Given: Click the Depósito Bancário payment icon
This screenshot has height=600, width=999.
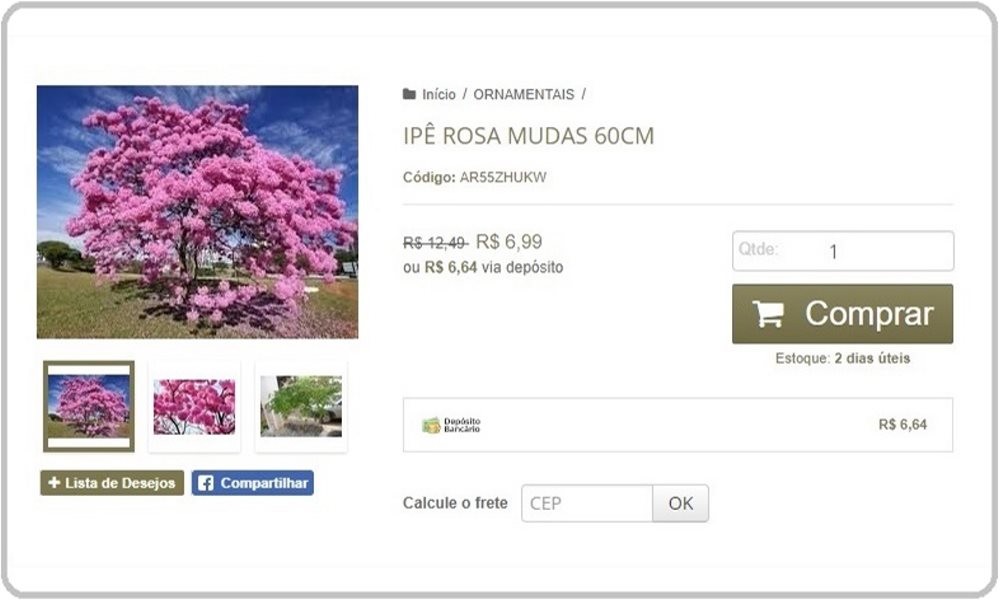Looking at the screenshot, I should pos(431,425).
